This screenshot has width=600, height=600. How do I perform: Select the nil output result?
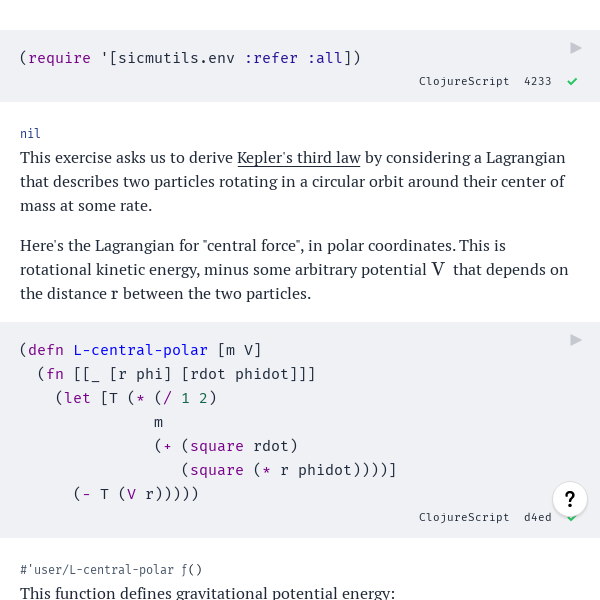pyautogui.click(x=30, y=134)
